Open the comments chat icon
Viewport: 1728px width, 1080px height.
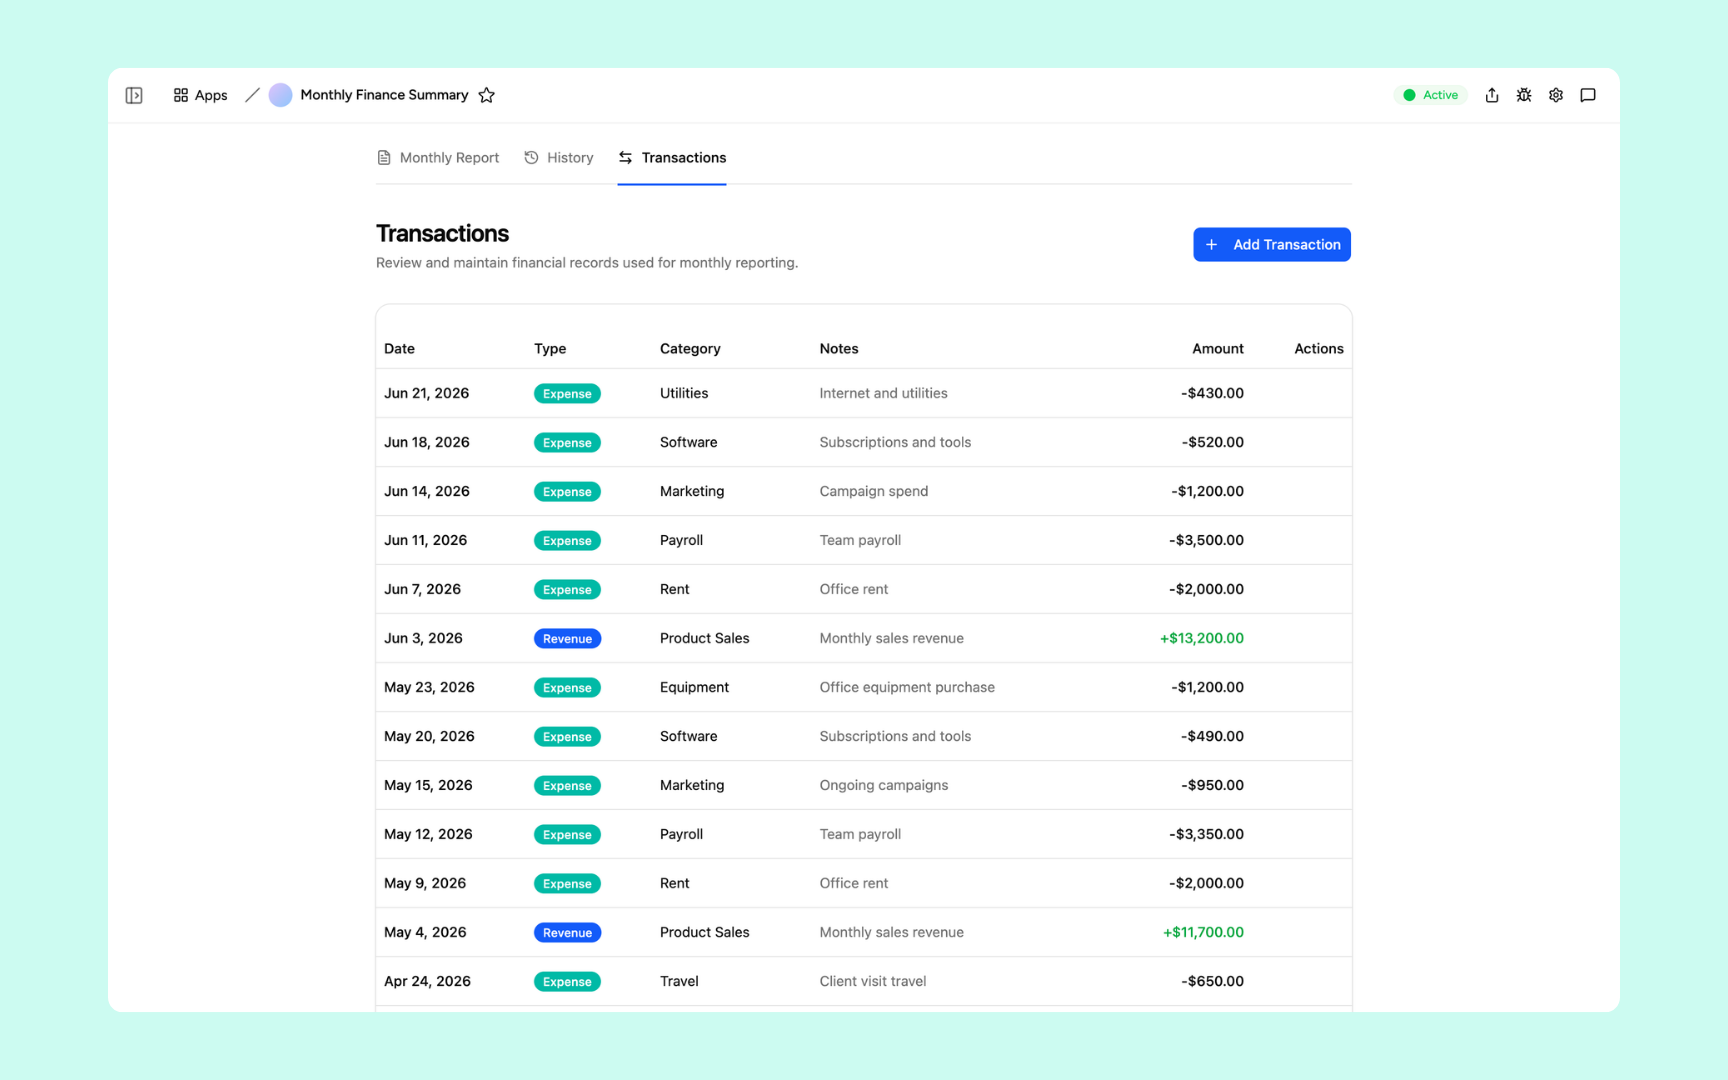[1588, 95]
